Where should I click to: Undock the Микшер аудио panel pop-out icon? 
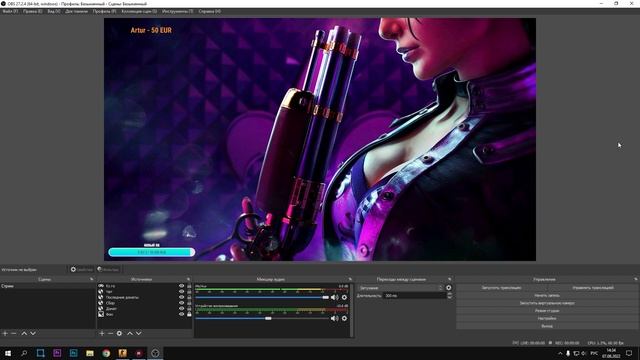pyautogui.click(x=350, y=279)
